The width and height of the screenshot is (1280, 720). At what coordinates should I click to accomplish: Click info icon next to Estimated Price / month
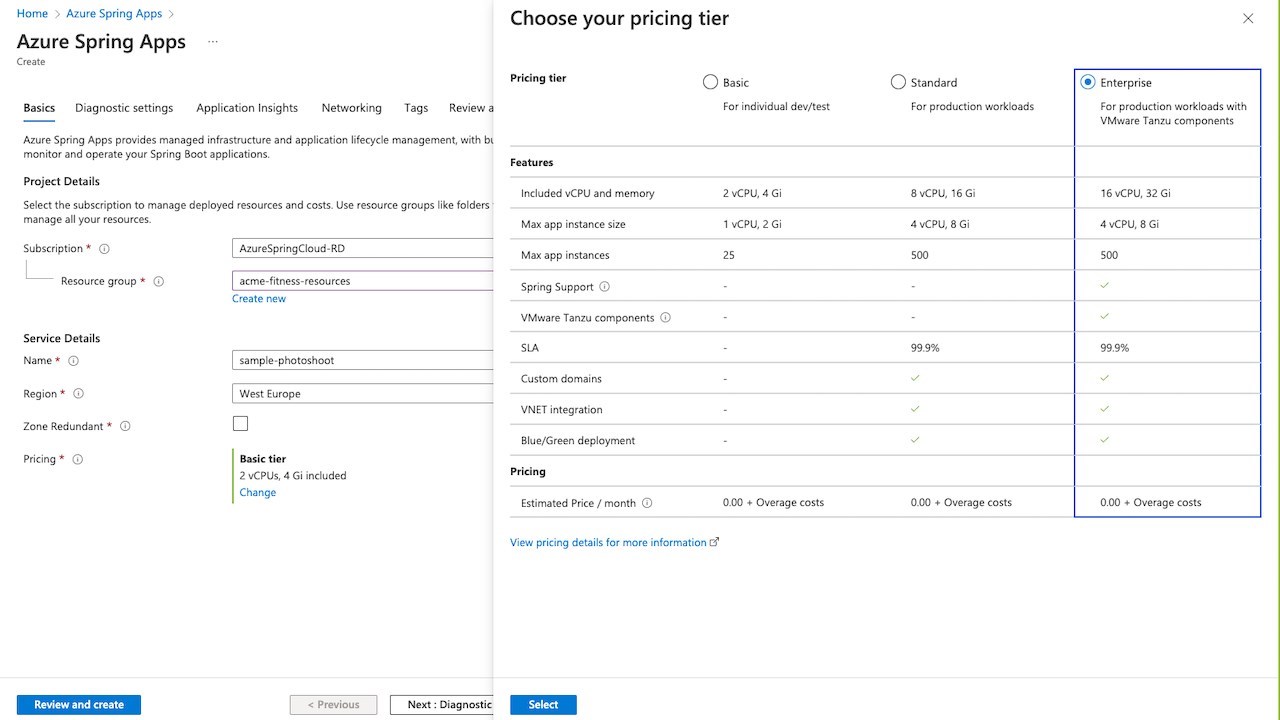click(x=647, y=503)
